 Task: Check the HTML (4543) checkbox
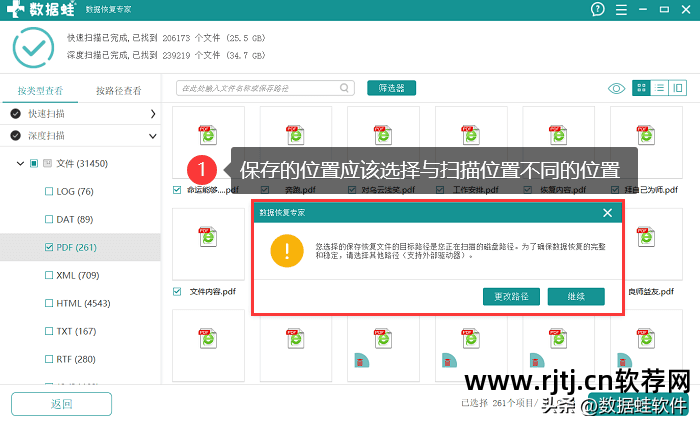(49, 303)
